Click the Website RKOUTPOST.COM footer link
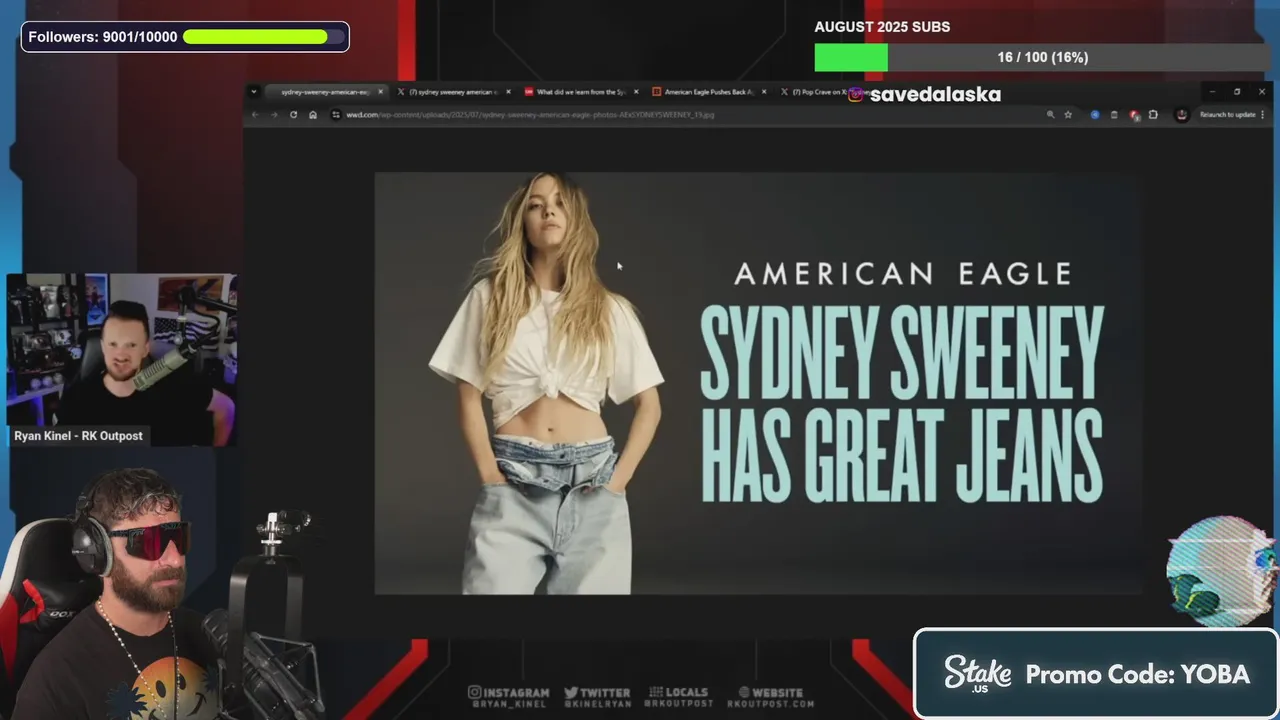1280x720 pixels. (771, 697)
